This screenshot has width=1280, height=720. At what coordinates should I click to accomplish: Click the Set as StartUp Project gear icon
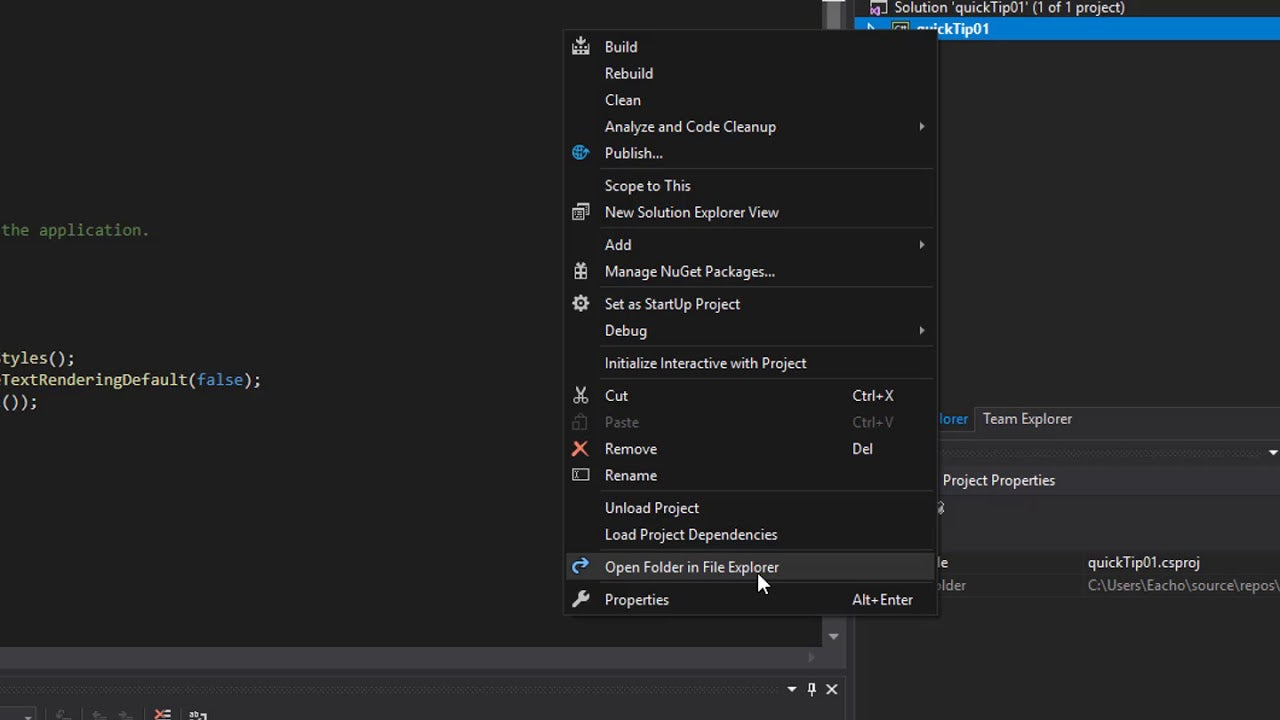click(581, 304)
